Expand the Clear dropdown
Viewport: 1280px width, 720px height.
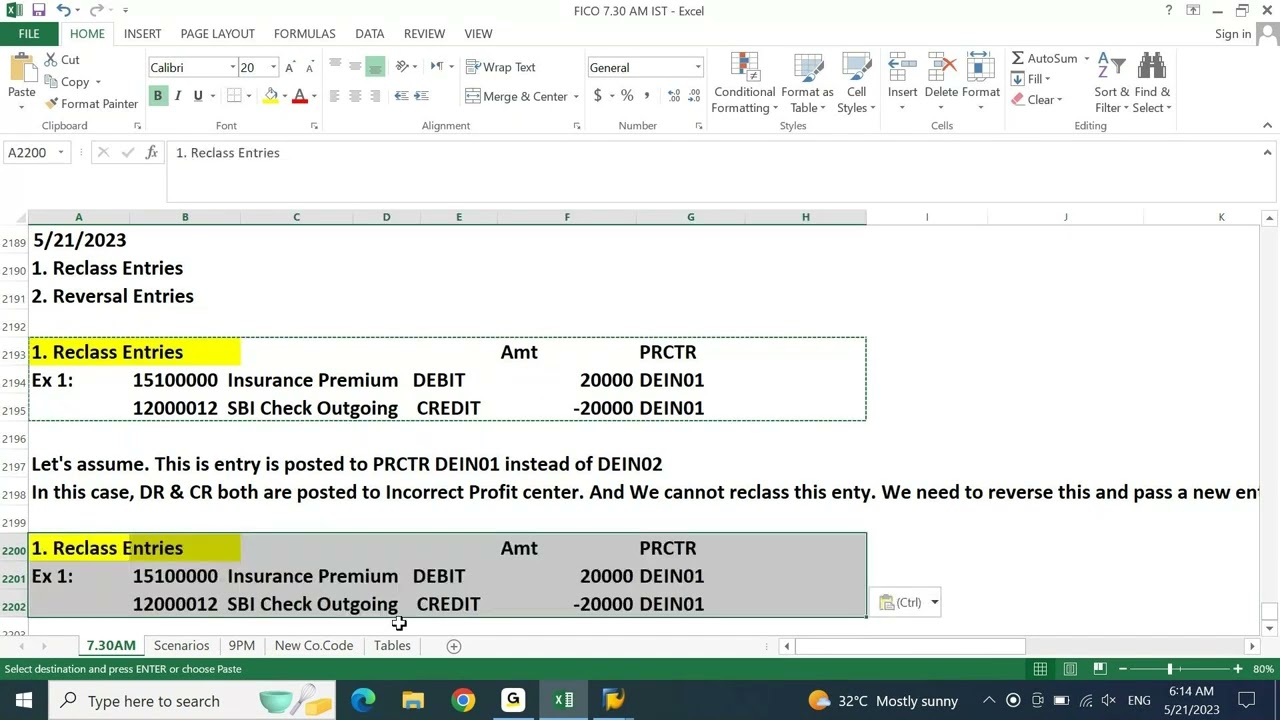point(1059,100)
